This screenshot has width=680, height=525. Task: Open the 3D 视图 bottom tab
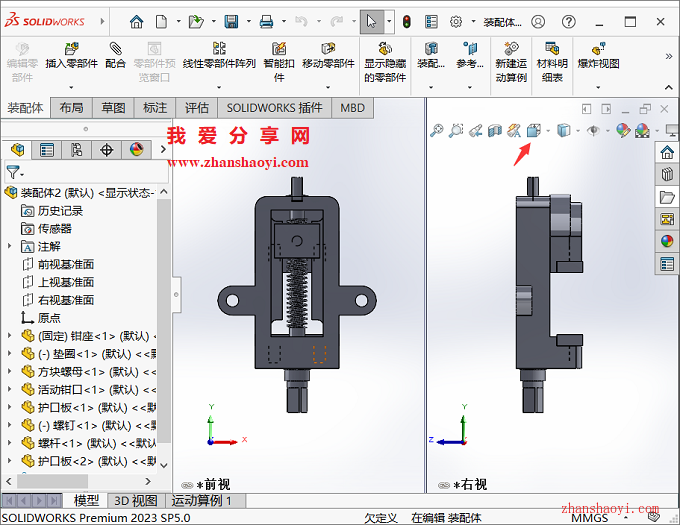136,501
